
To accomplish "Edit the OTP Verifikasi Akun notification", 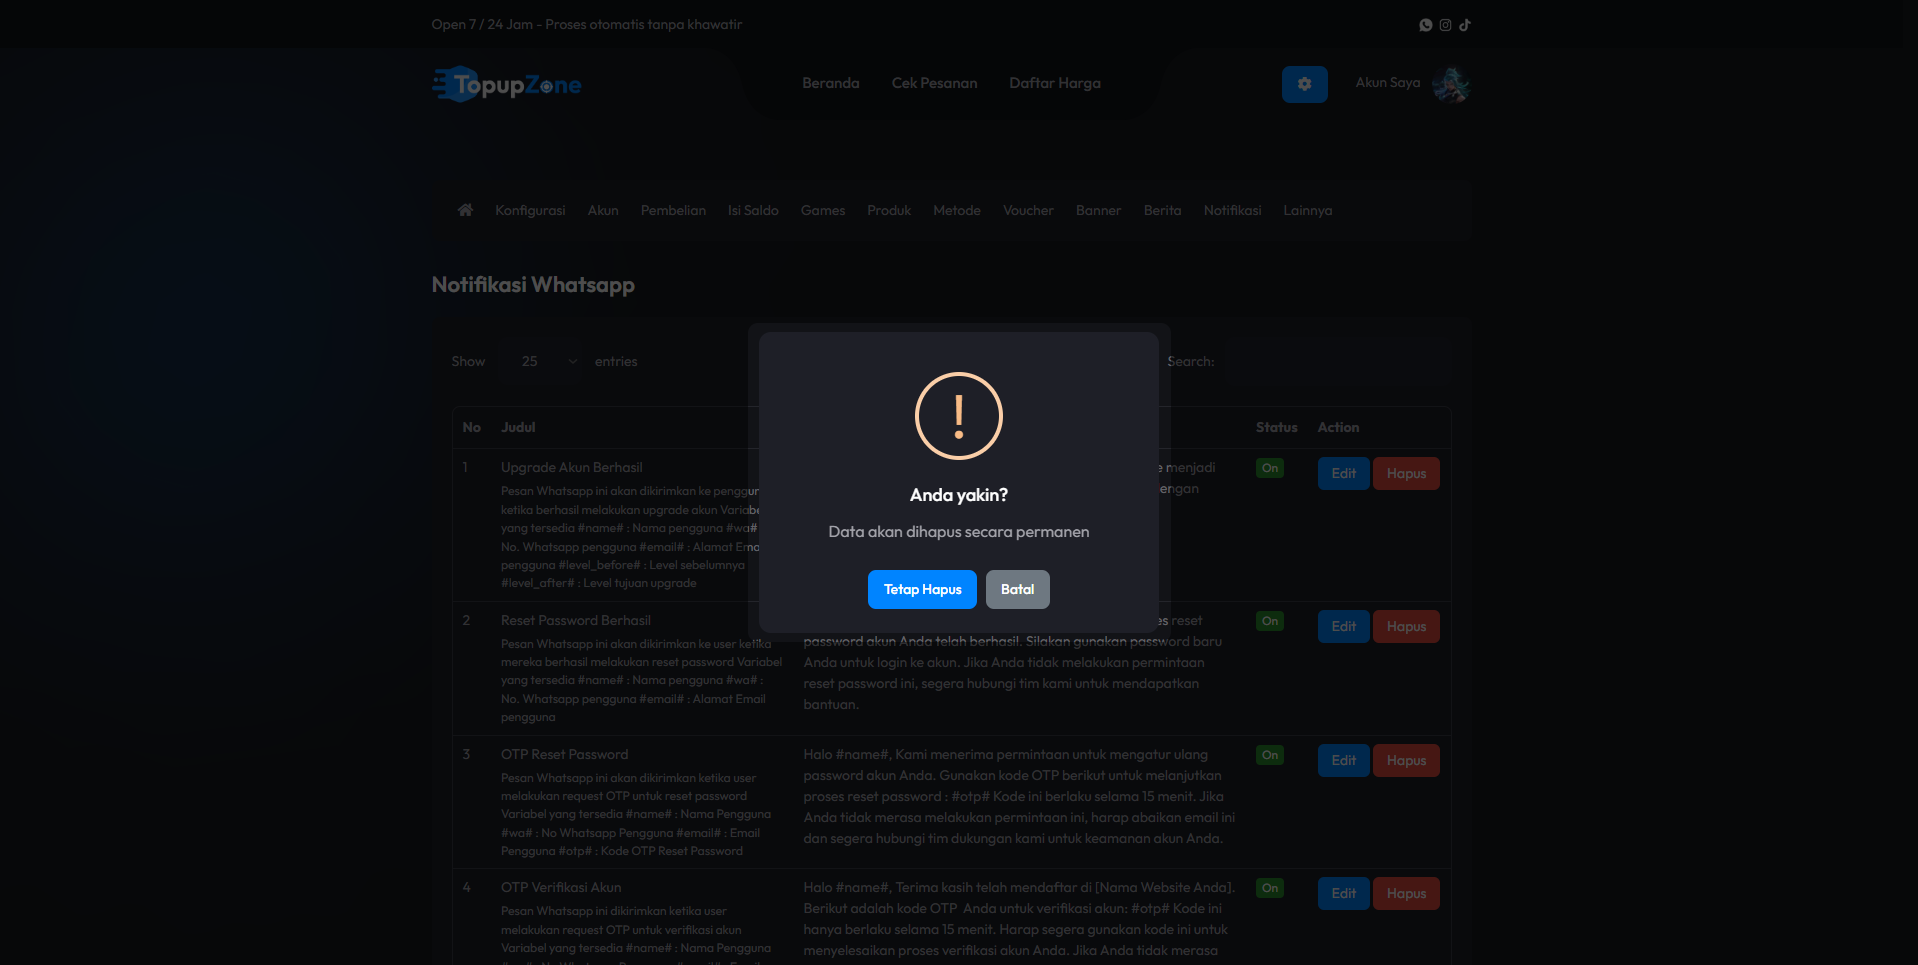I will point(1343,894).
